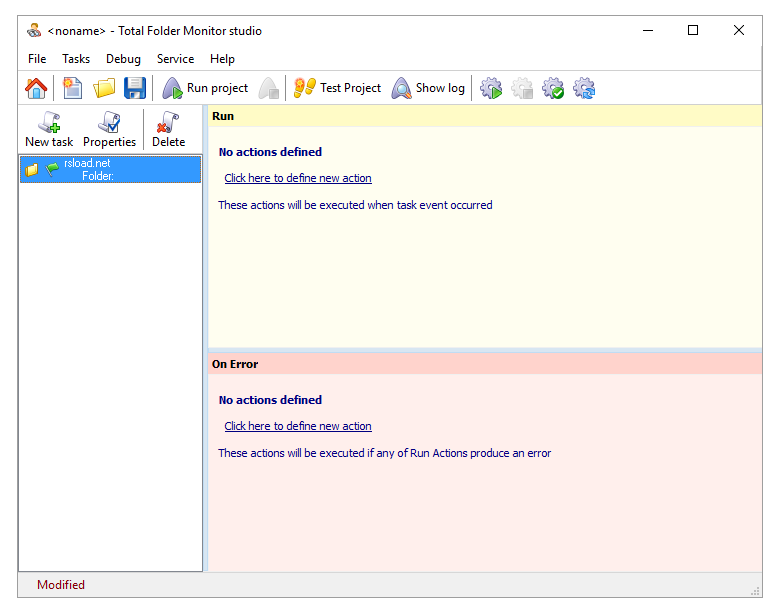Click the greyed-out stop project icon
The height and width of the screenshot is (613, 774).
(269, 88)
